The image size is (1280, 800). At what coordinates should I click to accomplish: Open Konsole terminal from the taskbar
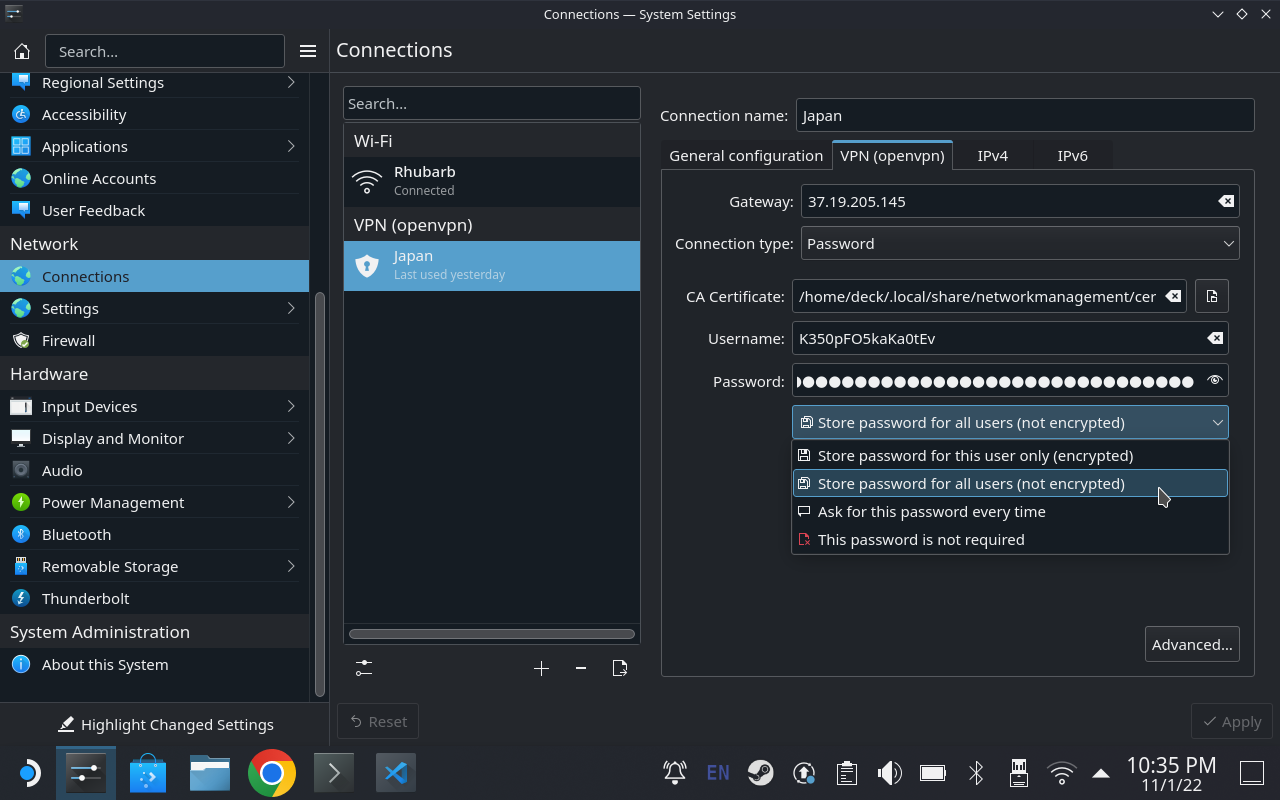coord(334,773)
